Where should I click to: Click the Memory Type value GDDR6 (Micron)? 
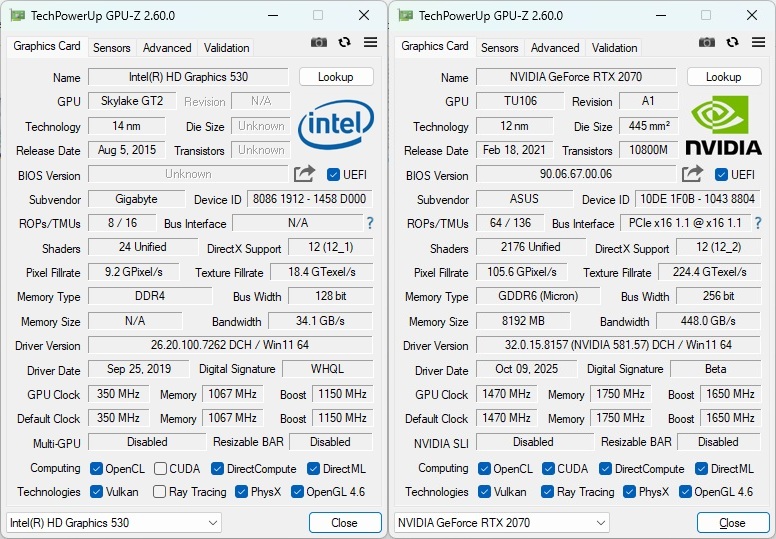(538, 296)
